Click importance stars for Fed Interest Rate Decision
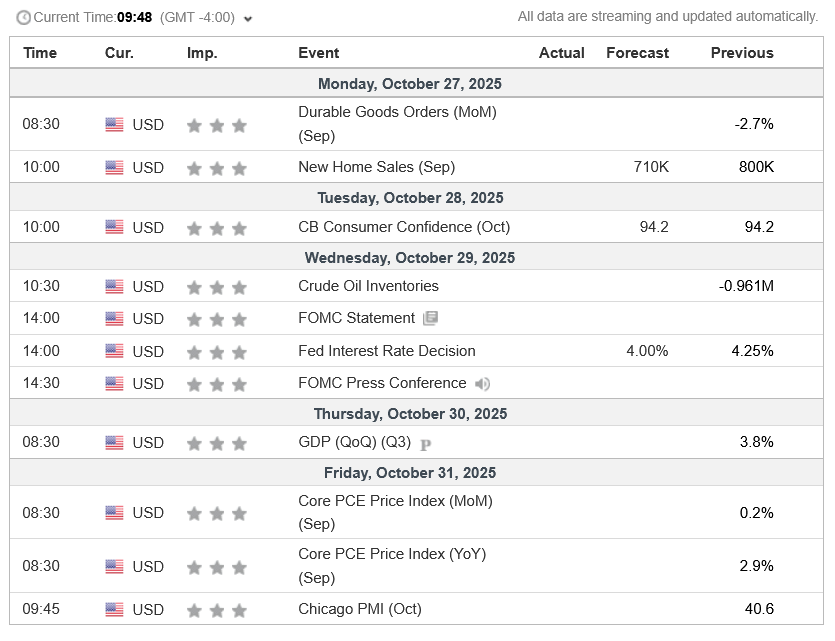835x641 pixels. click(217, 352)
